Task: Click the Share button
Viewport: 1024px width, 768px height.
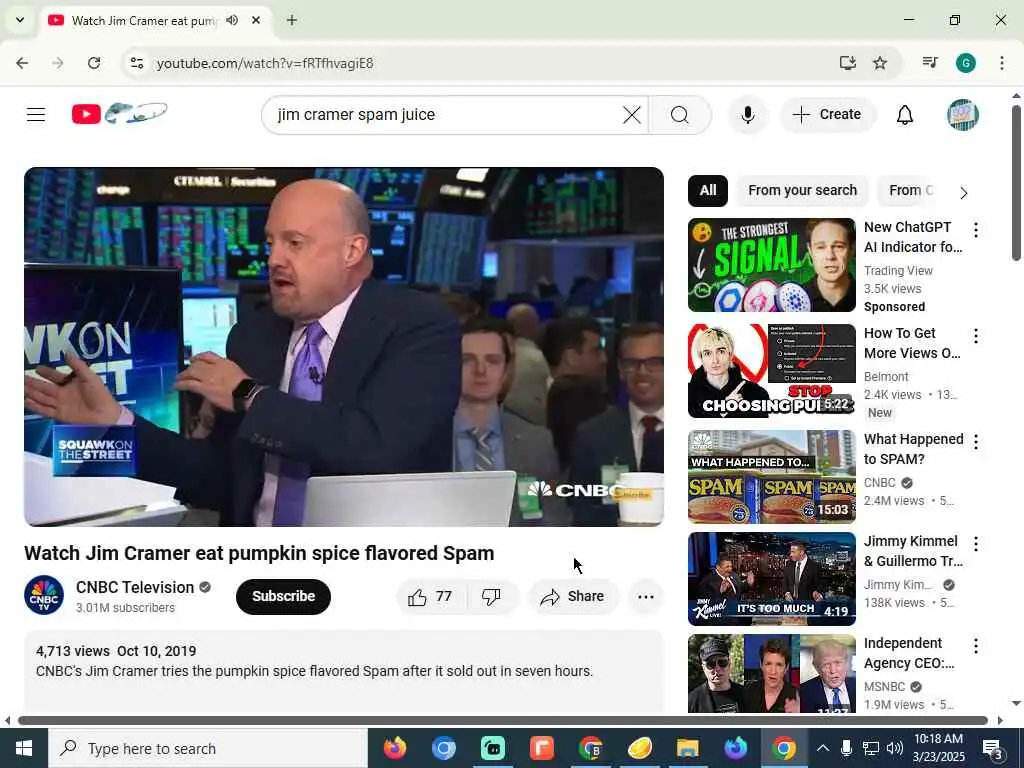Action: tap(572, 596)
